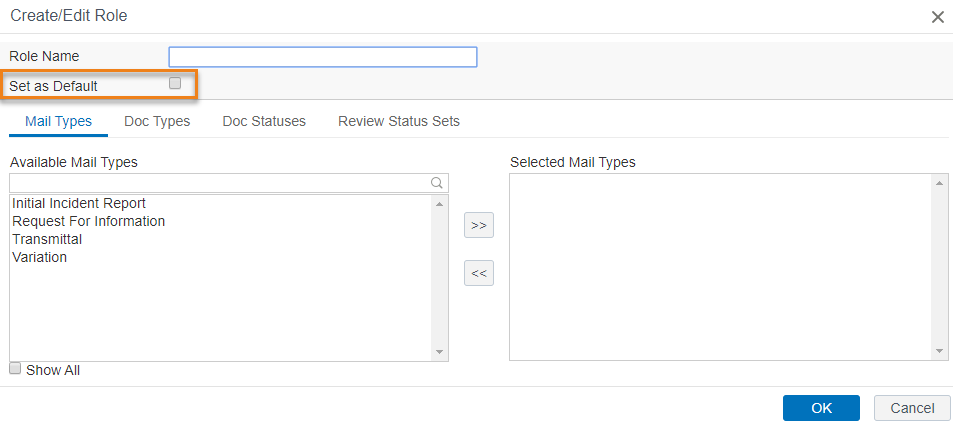The height and width of the screenshot is (428, 953).
Task: Click up arrow of Available Mail Types scrollbar
Action: point(439,203)
